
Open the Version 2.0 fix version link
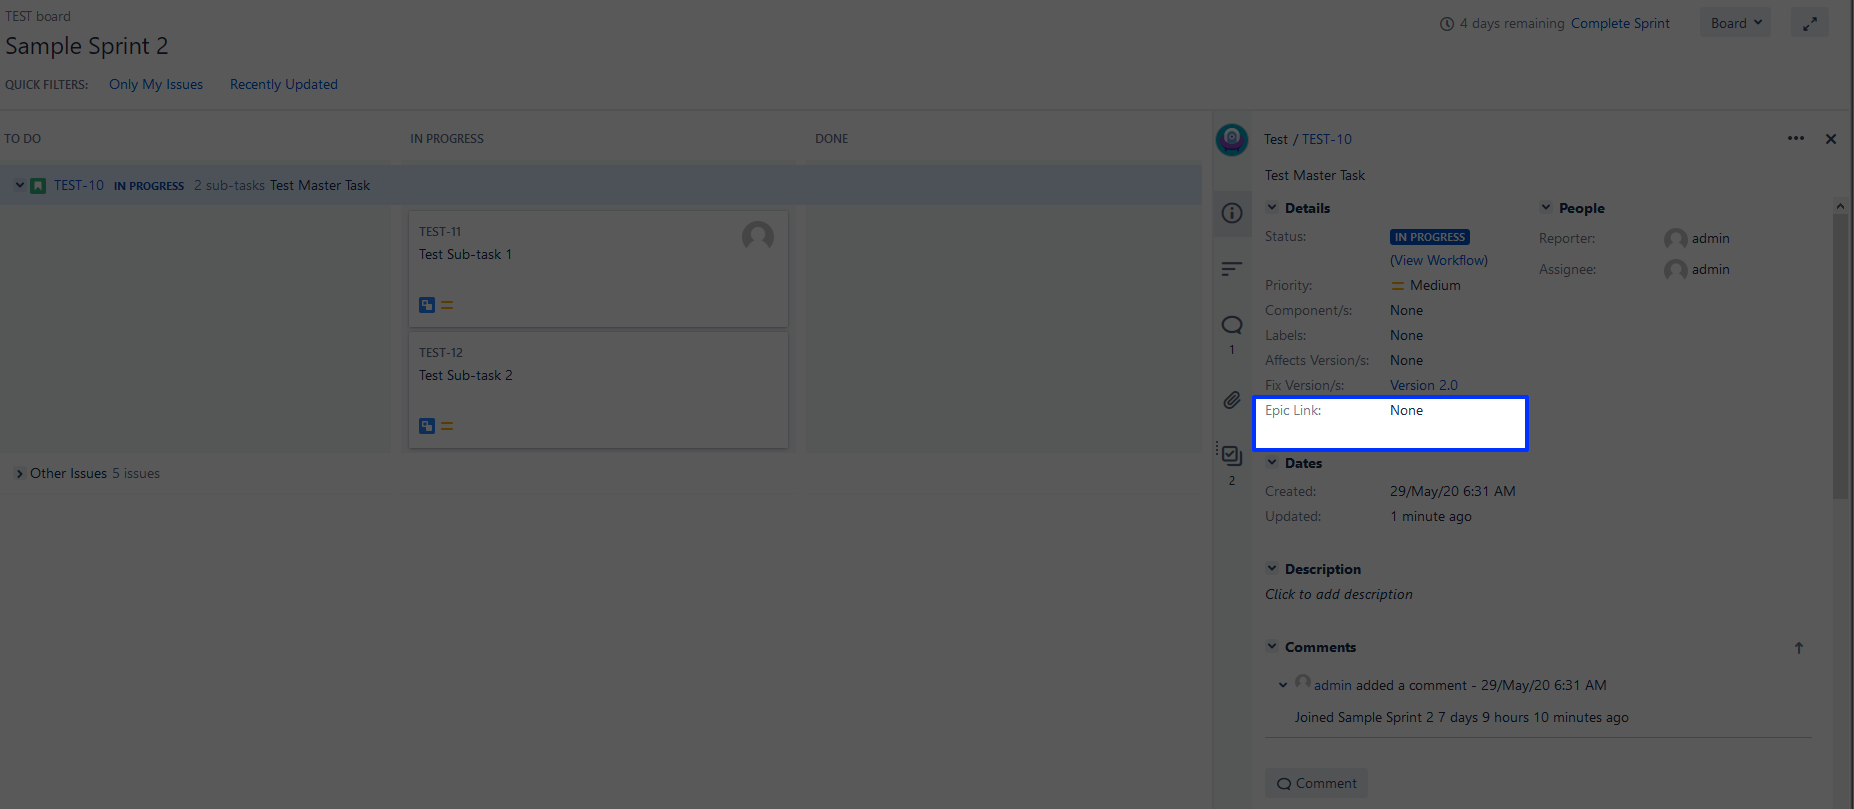[1424, 385]
